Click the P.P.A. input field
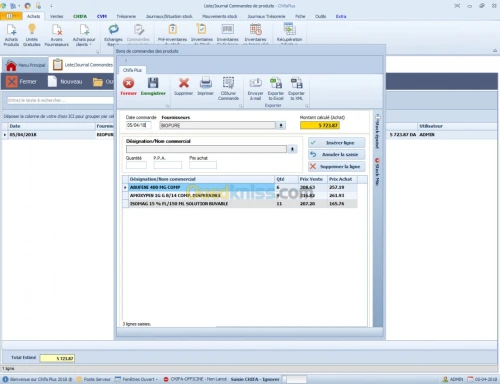500x384 pixels. point(168,165)
